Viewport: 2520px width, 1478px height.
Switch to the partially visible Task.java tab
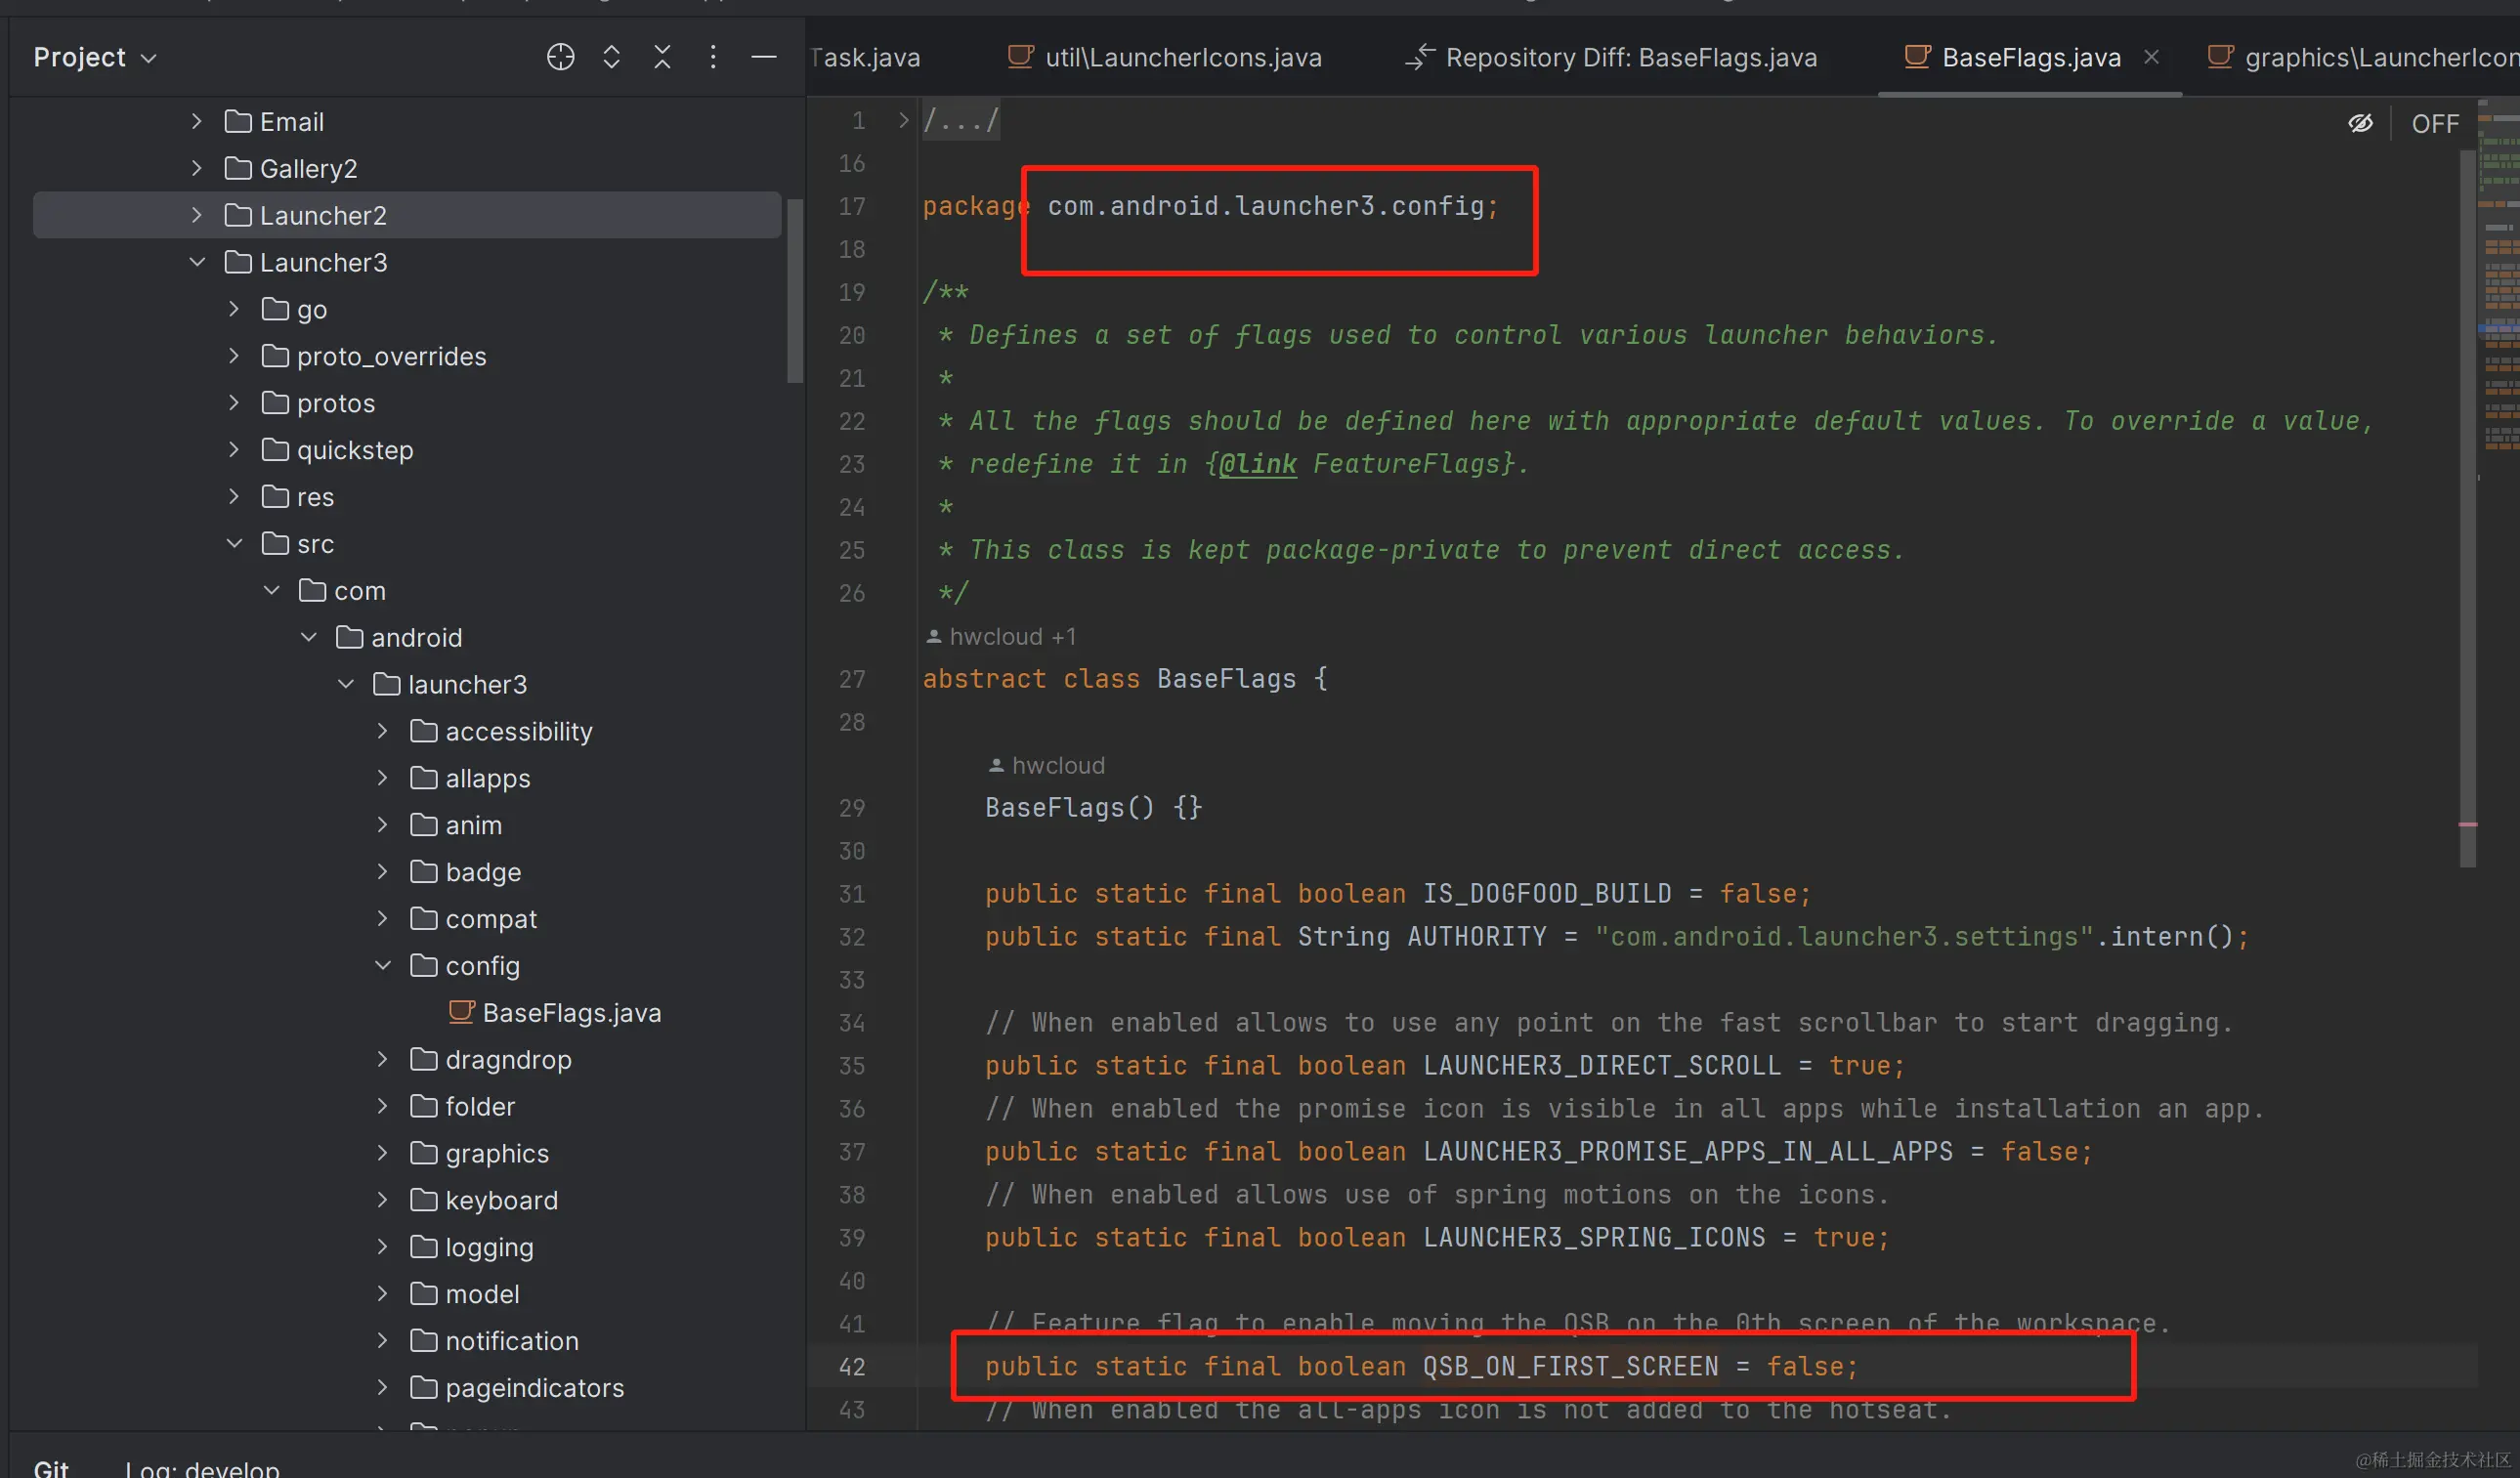[x=866, y=57]
